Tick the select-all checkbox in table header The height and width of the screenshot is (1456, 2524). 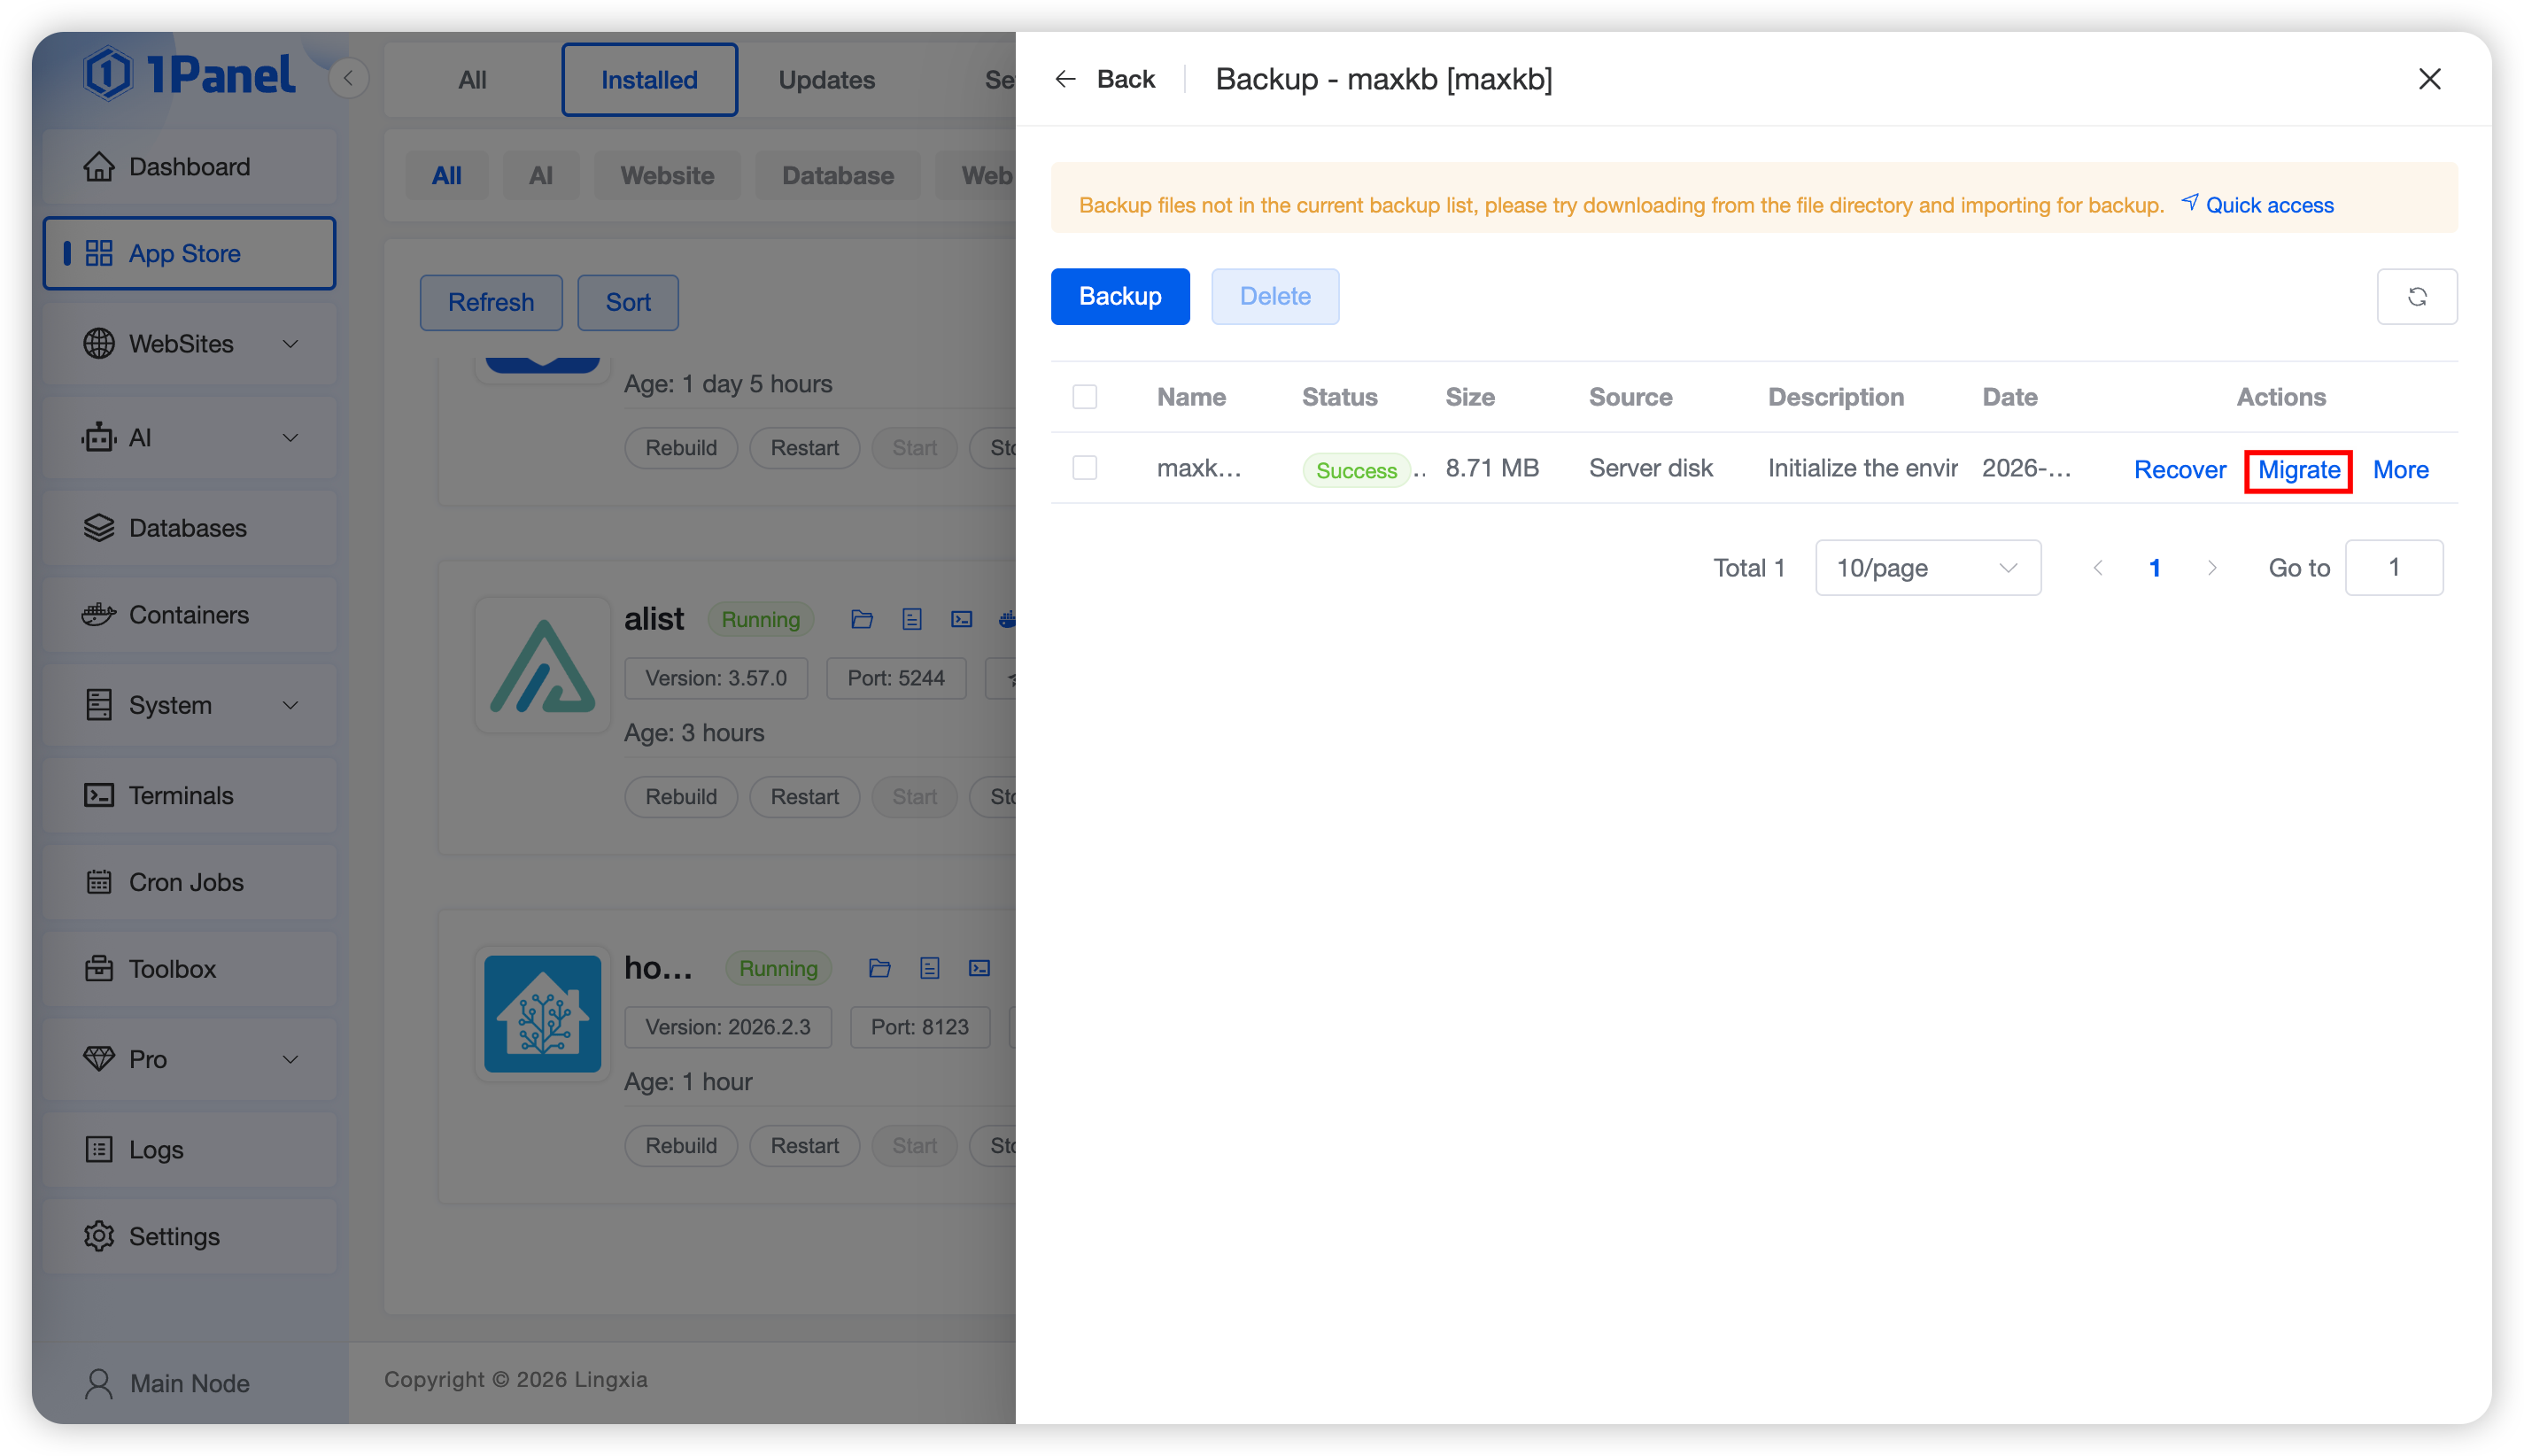1084,397
